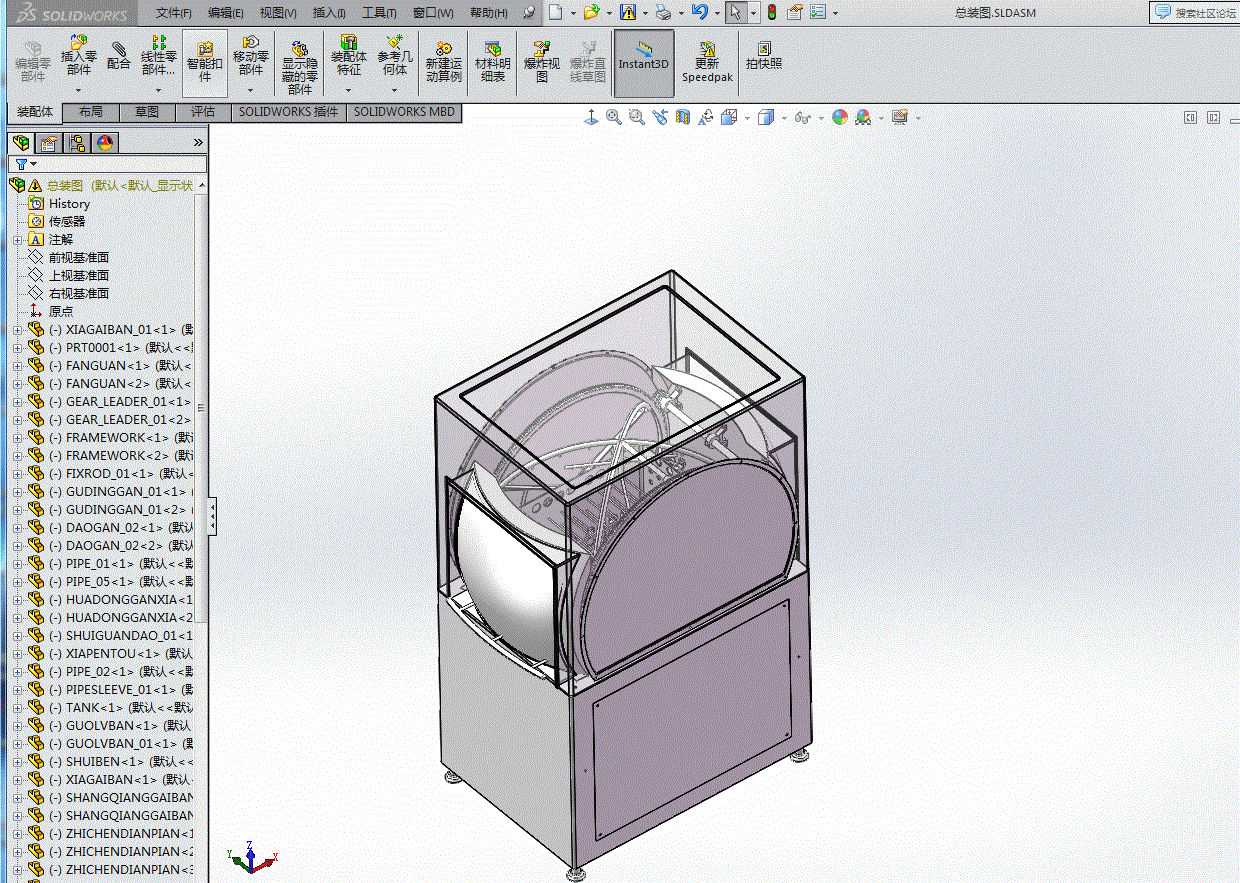
Task: Expand manager panel tabs with >> button
Action: pyautogui.click(x=198, y=143)
